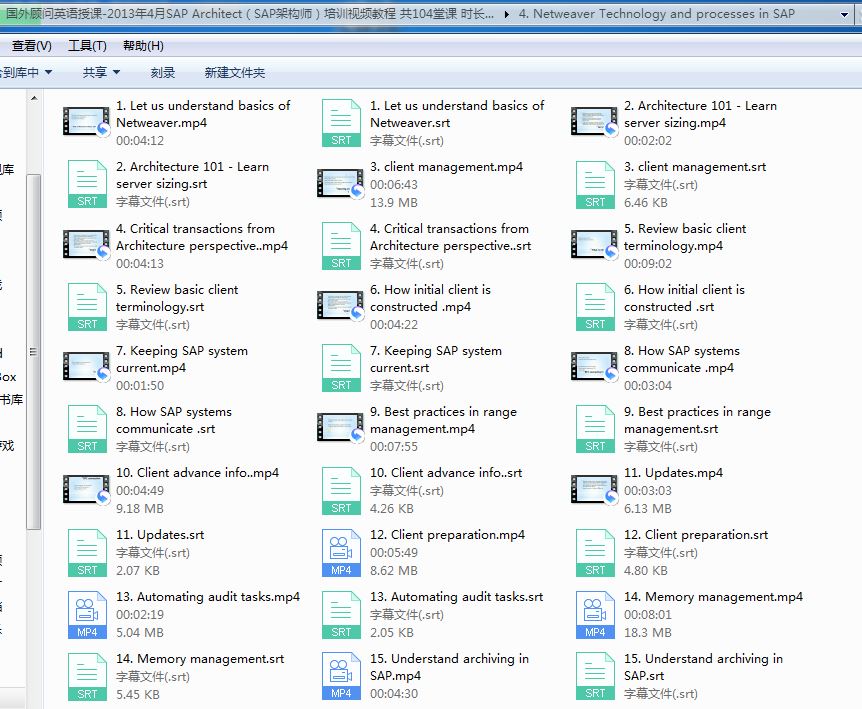Open address bar history dropdown arrow
862x709 pixels.
(844, 15)
